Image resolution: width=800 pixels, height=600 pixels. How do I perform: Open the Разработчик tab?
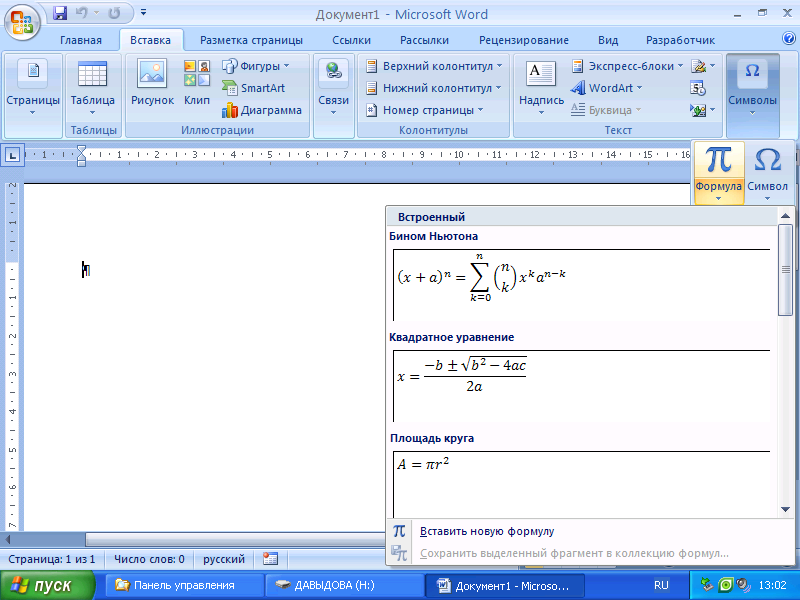click(x=680, y=40)
